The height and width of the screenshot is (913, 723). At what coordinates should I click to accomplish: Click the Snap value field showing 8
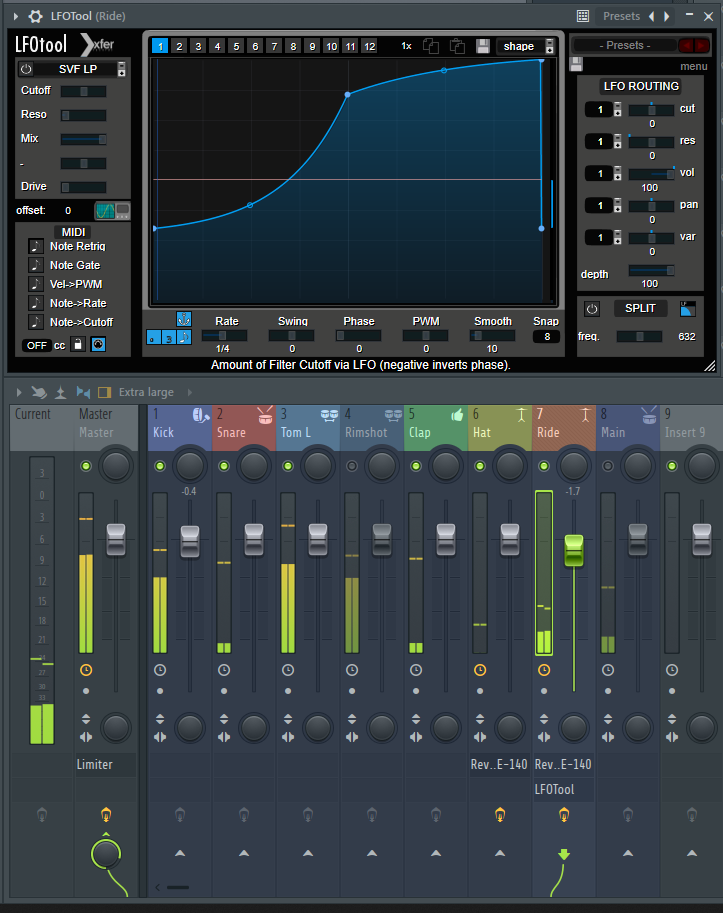click(x=547, y=337)
